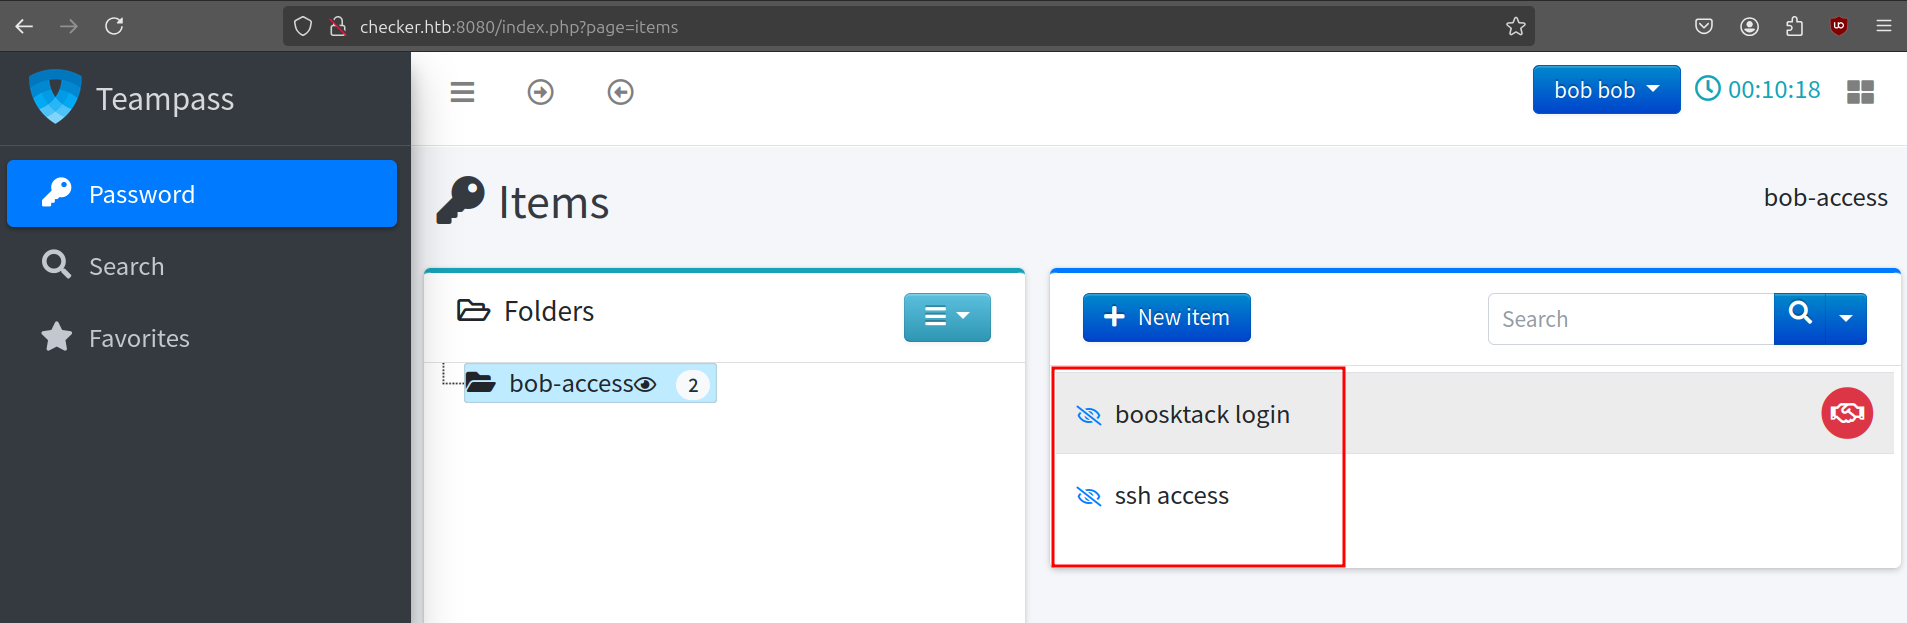
Task: Click the bob-access breadcrumb text at right
Action: coord(1825,198)
